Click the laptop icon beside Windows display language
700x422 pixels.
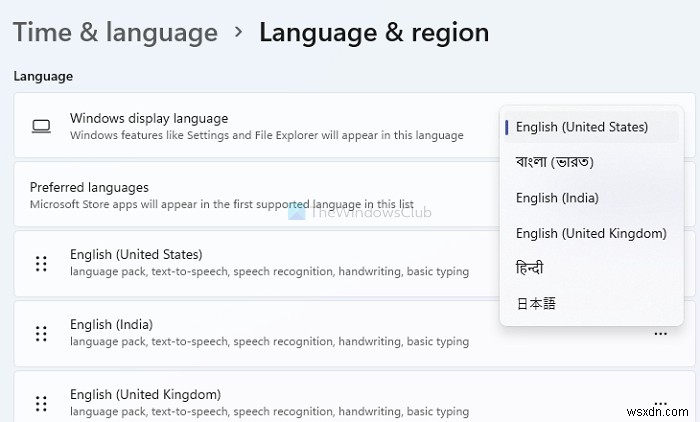click(41, 126)
